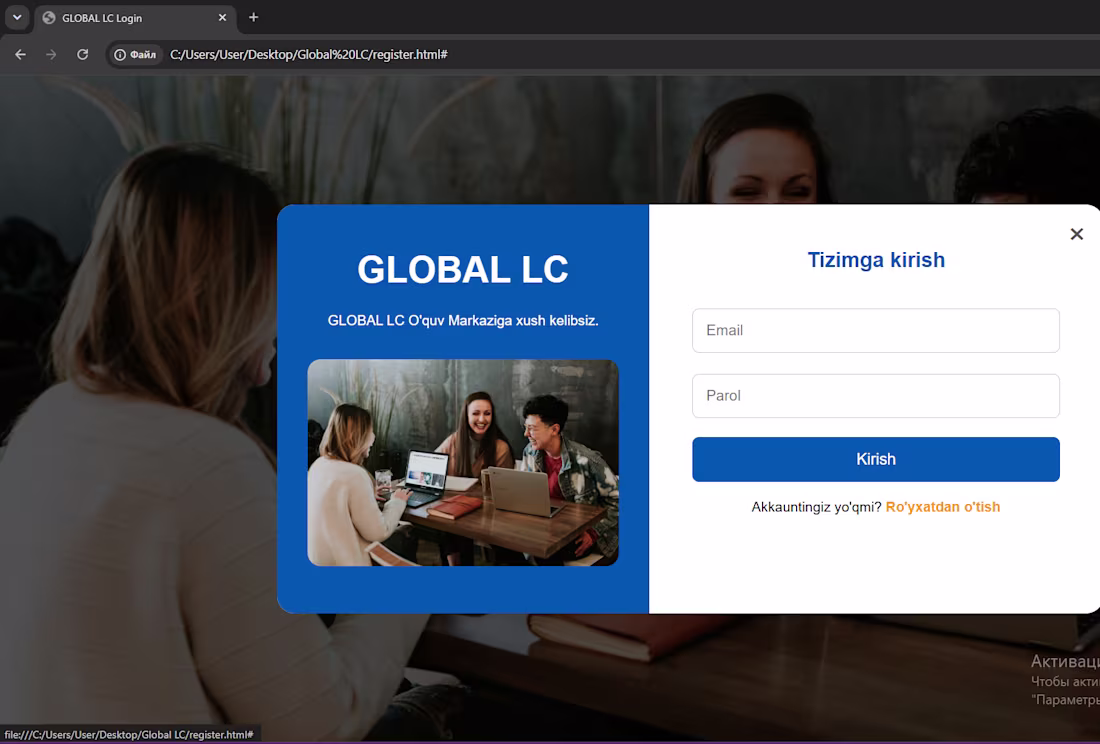Close the login modal with the X

(x=1076, y=234)
